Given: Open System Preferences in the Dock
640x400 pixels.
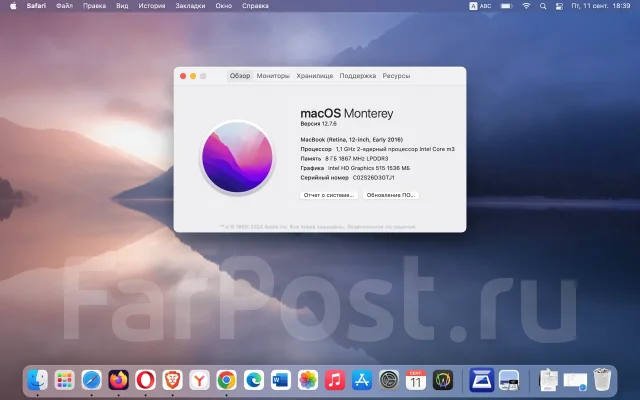Looking at the screenshot, I should (389, 380).
